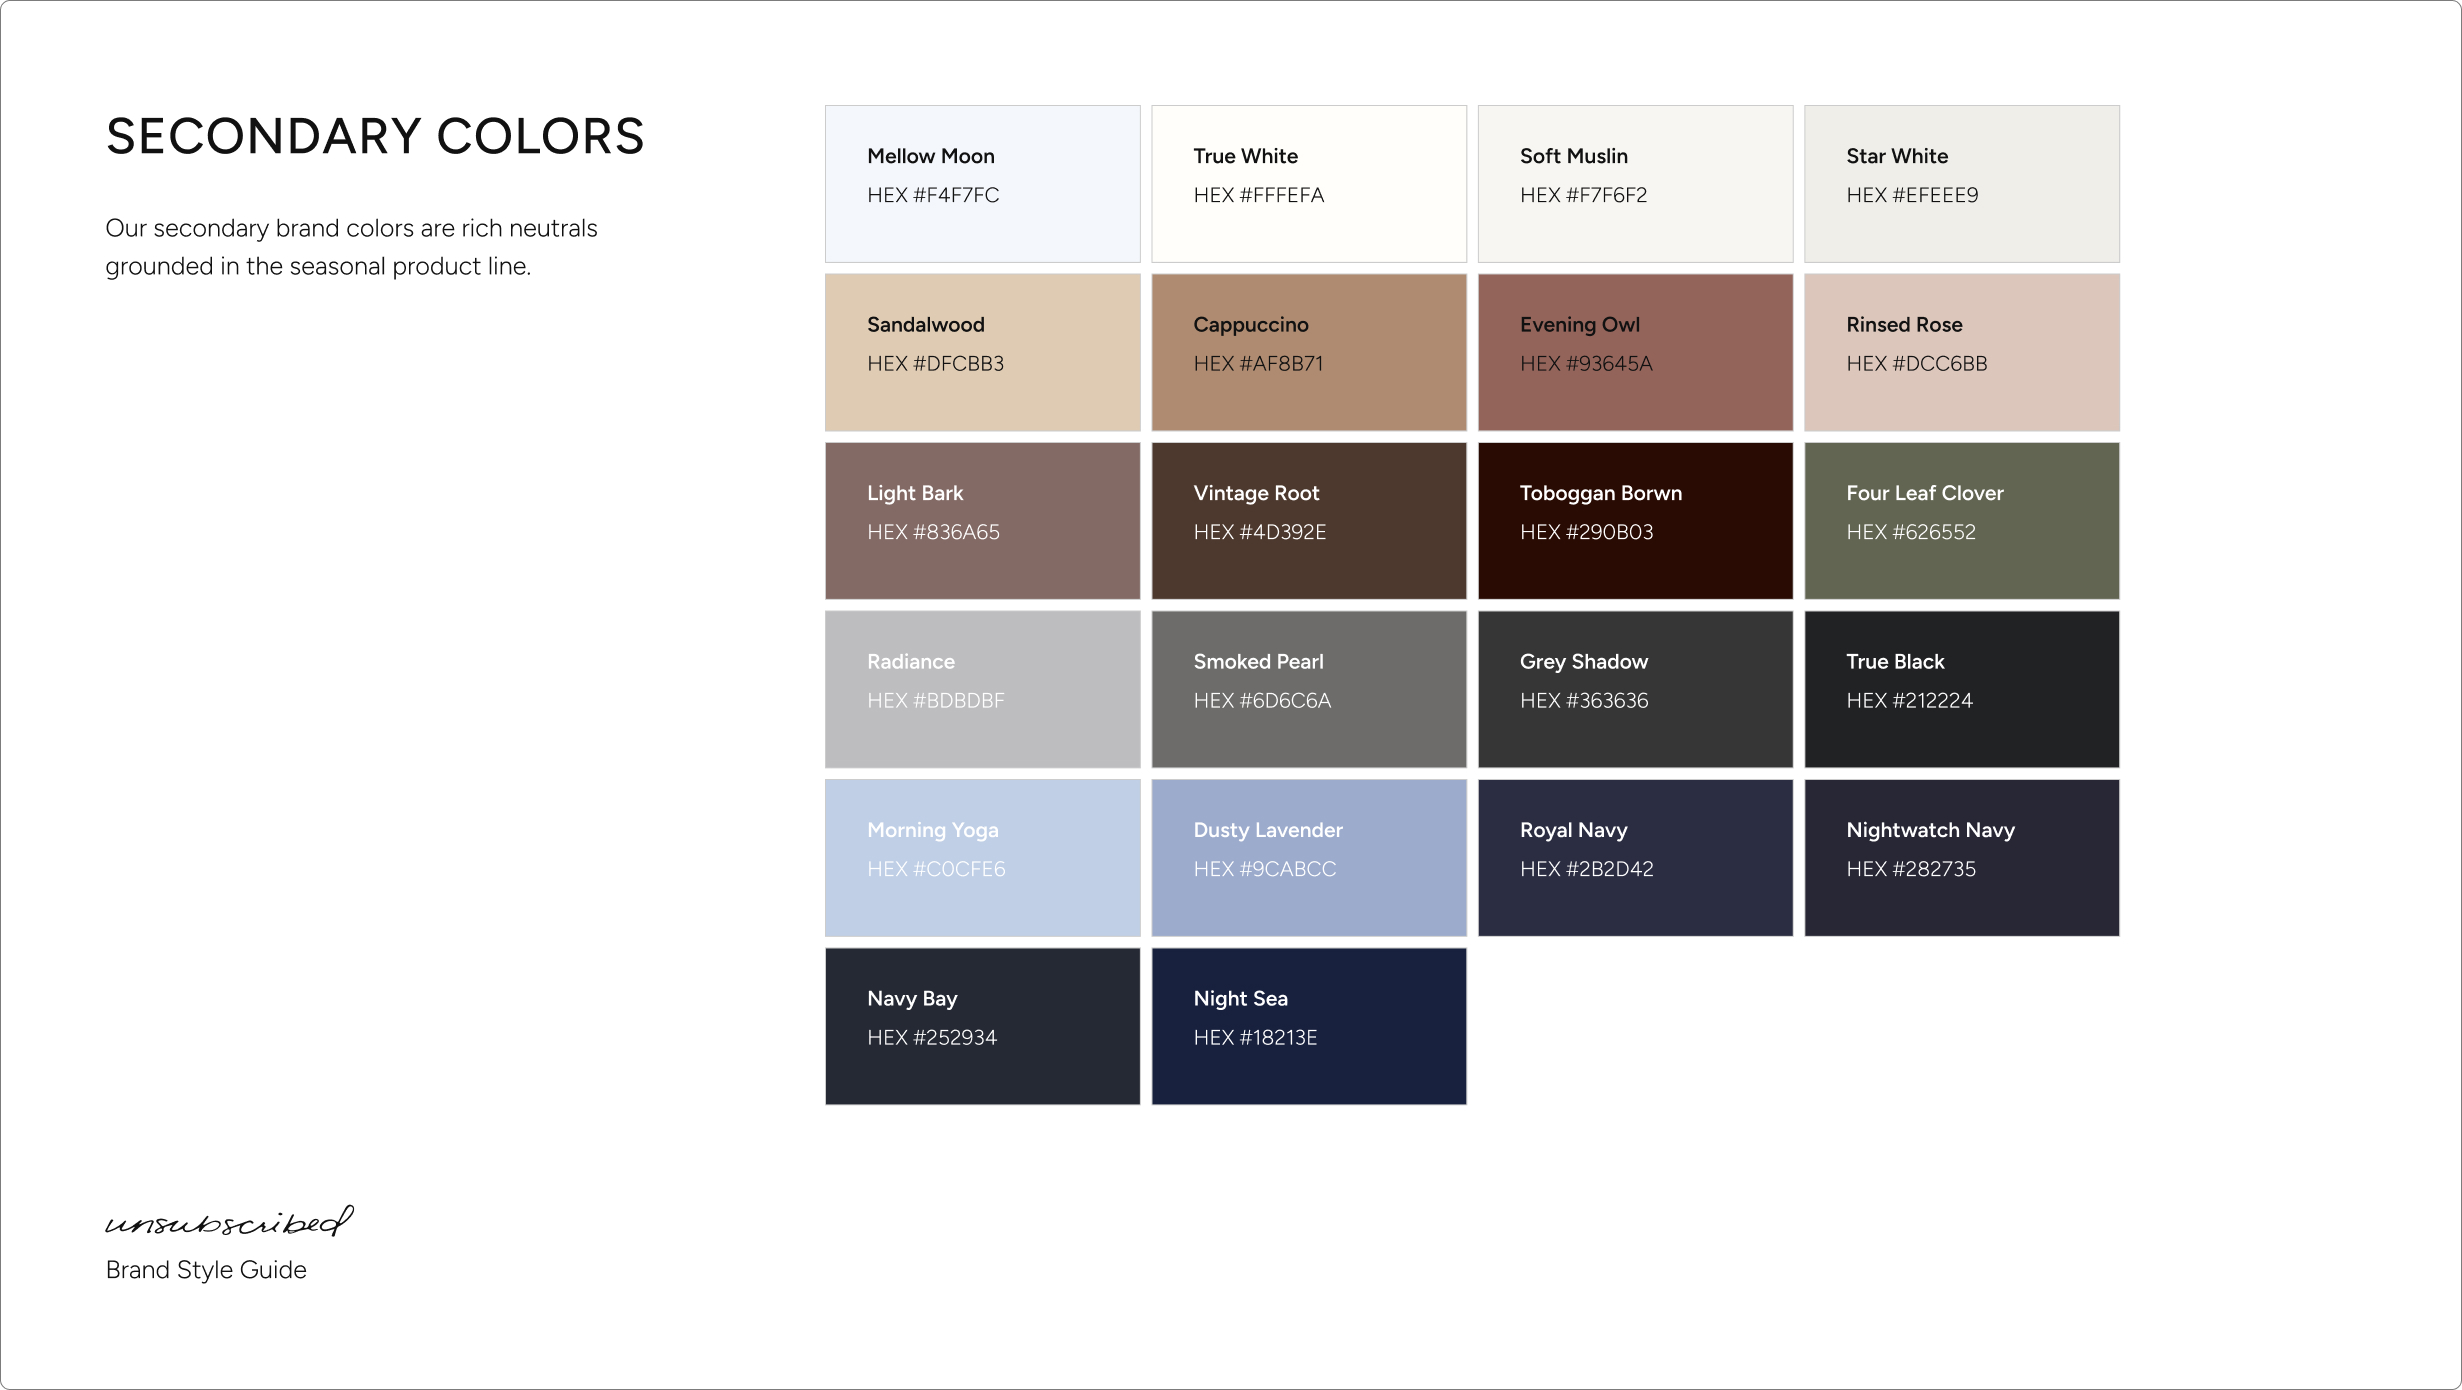This screenshot has height=1390, width=2462.
Task: Choose the Evening Owl swatch
Action: tap(1635, 352)
